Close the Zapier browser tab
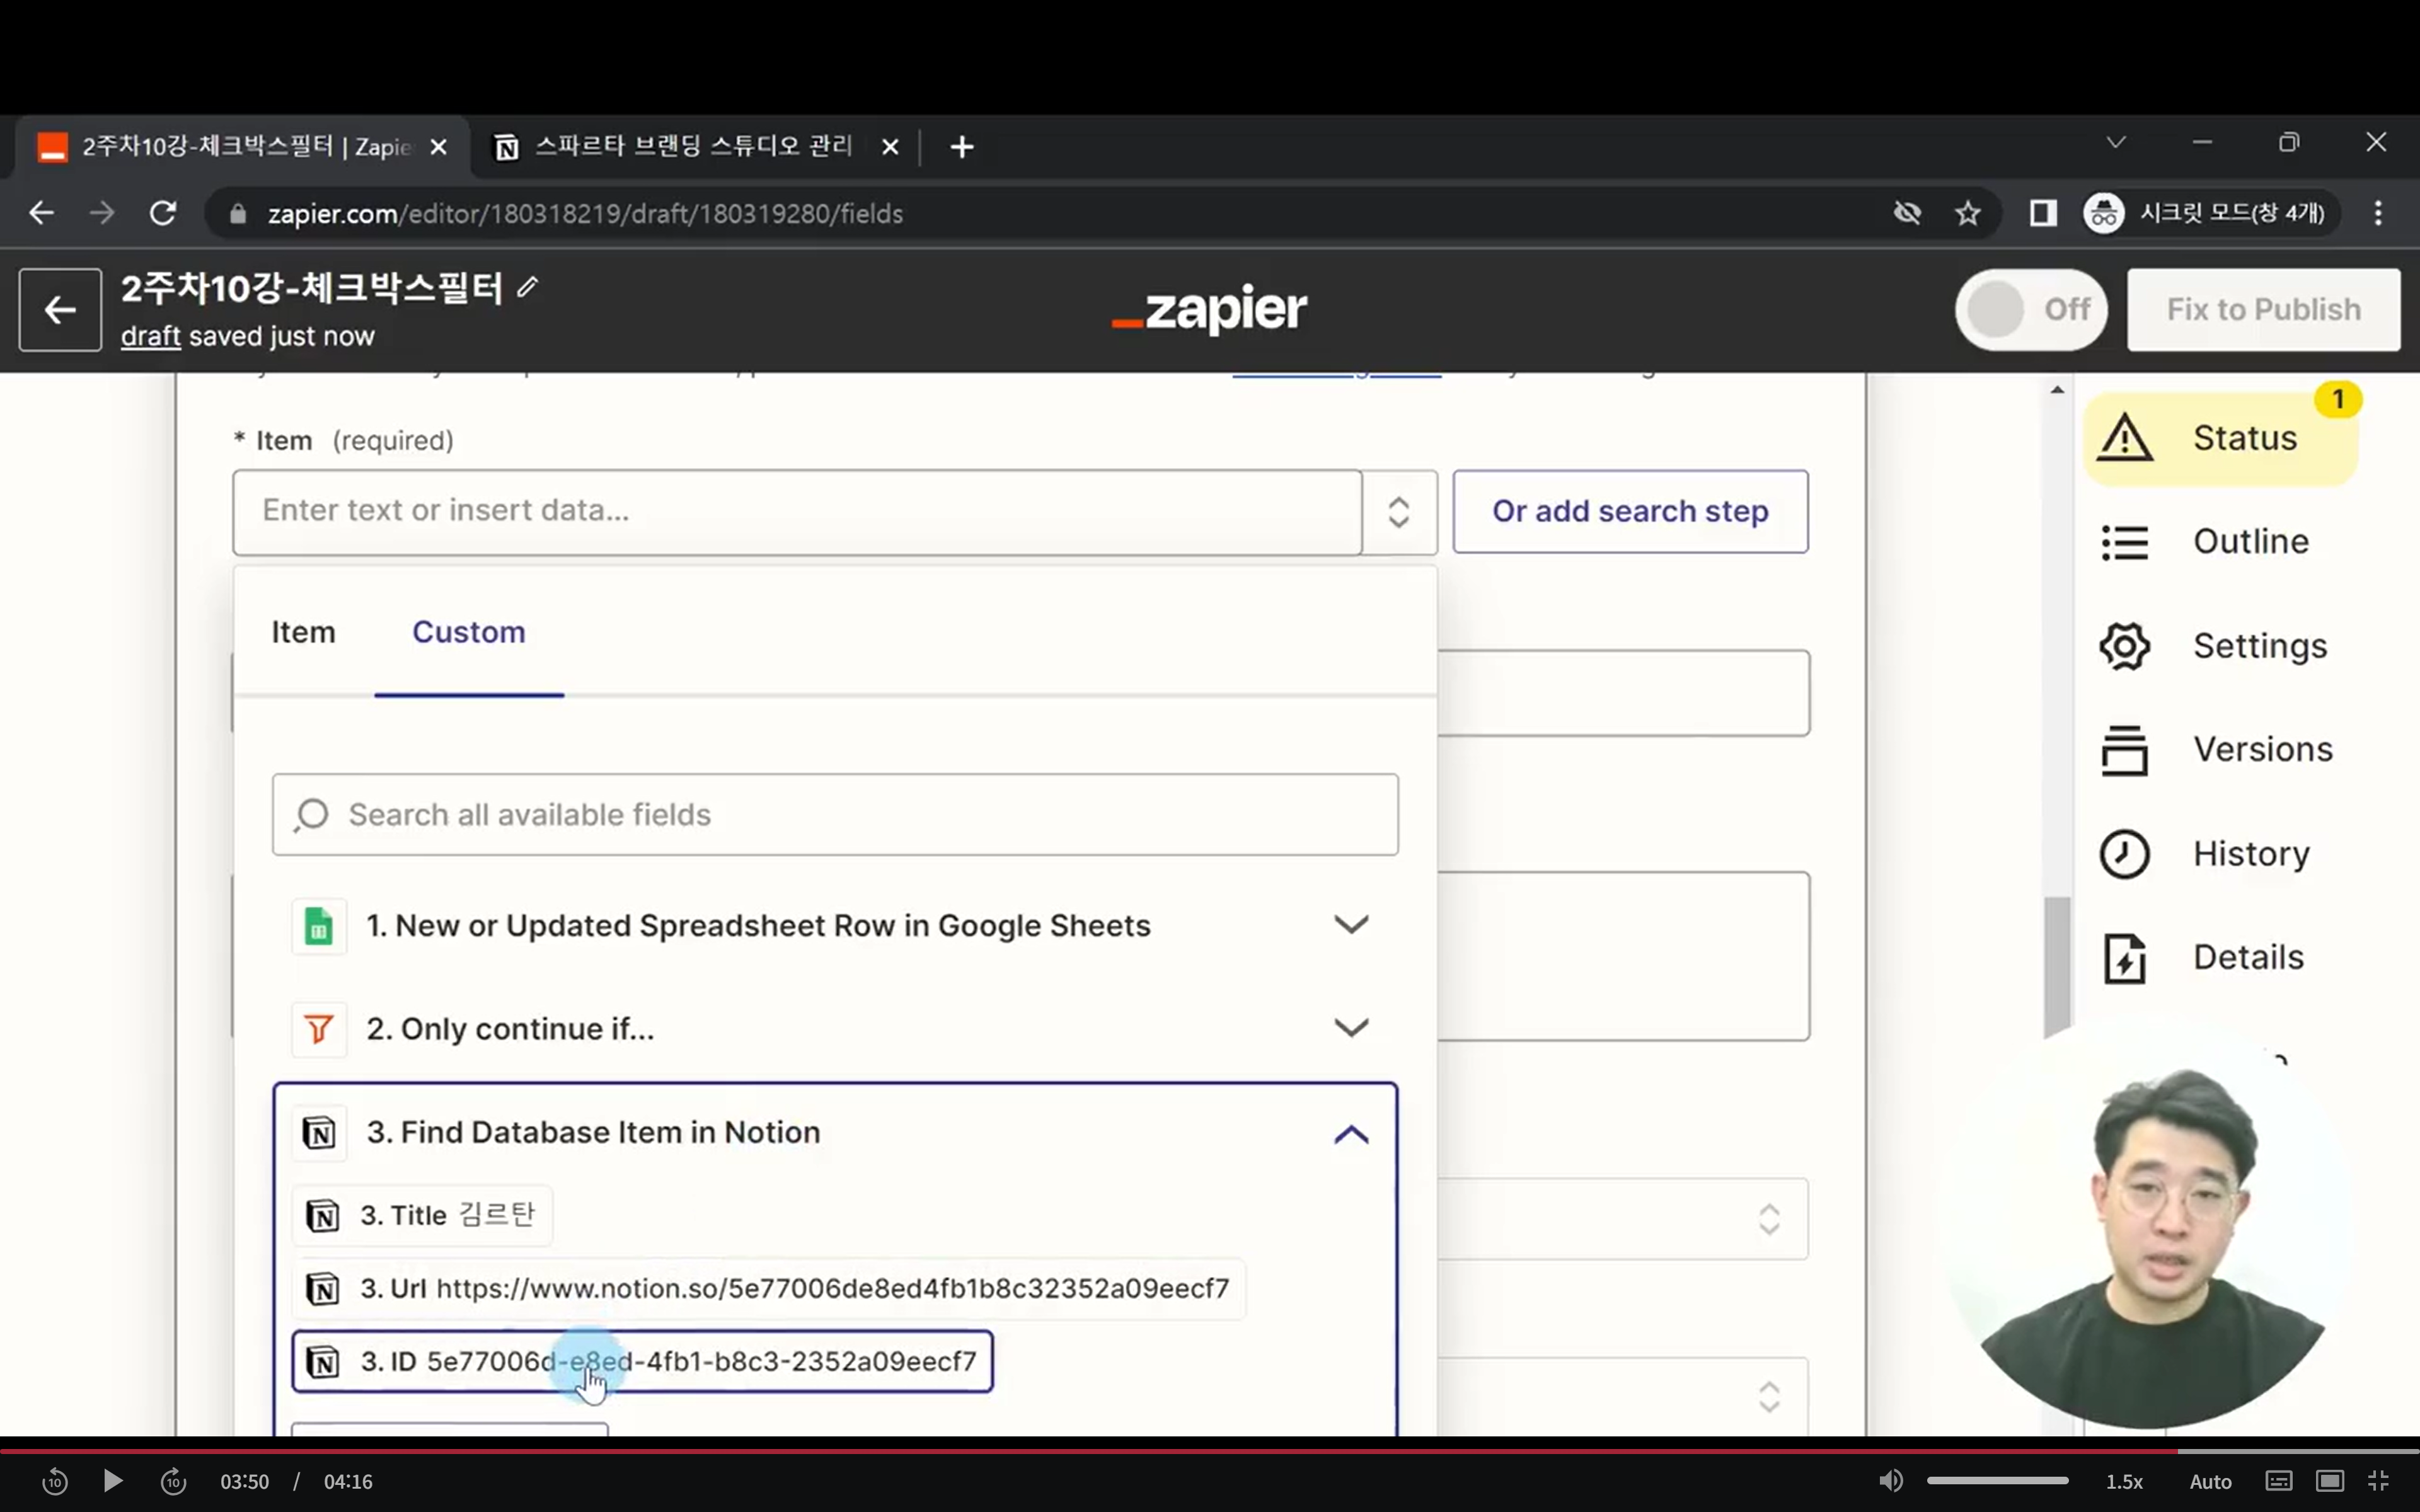Screen dimensions: 2420x1512 tap(438, 148)
